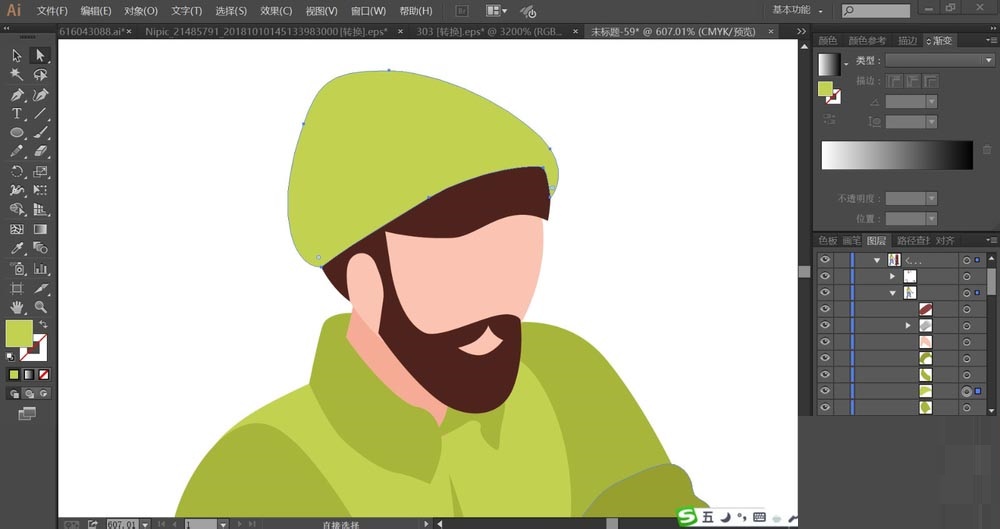Pick the Ellipse shape tool
The width and height of the screenshot is (1000, 529).
[x=17, y=132]
